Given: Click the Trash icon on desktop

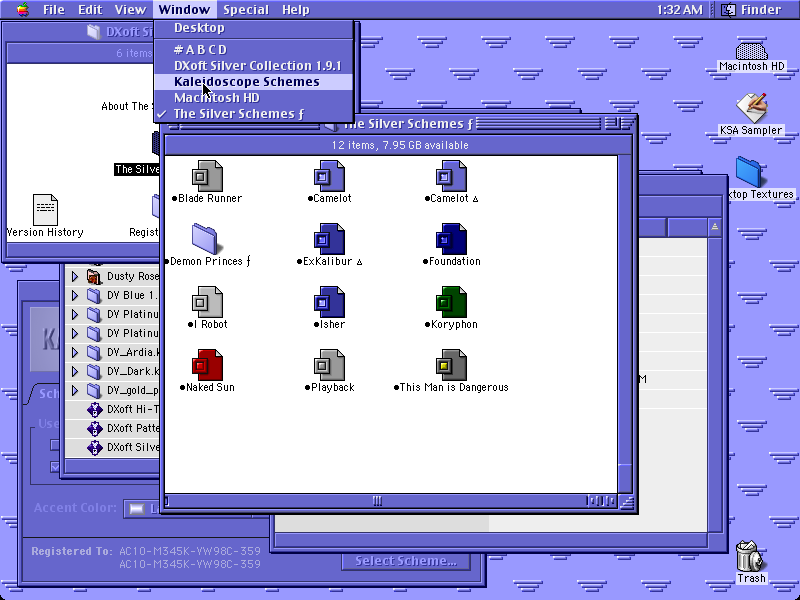Looking at the screenshot, I should coord(749,556).
